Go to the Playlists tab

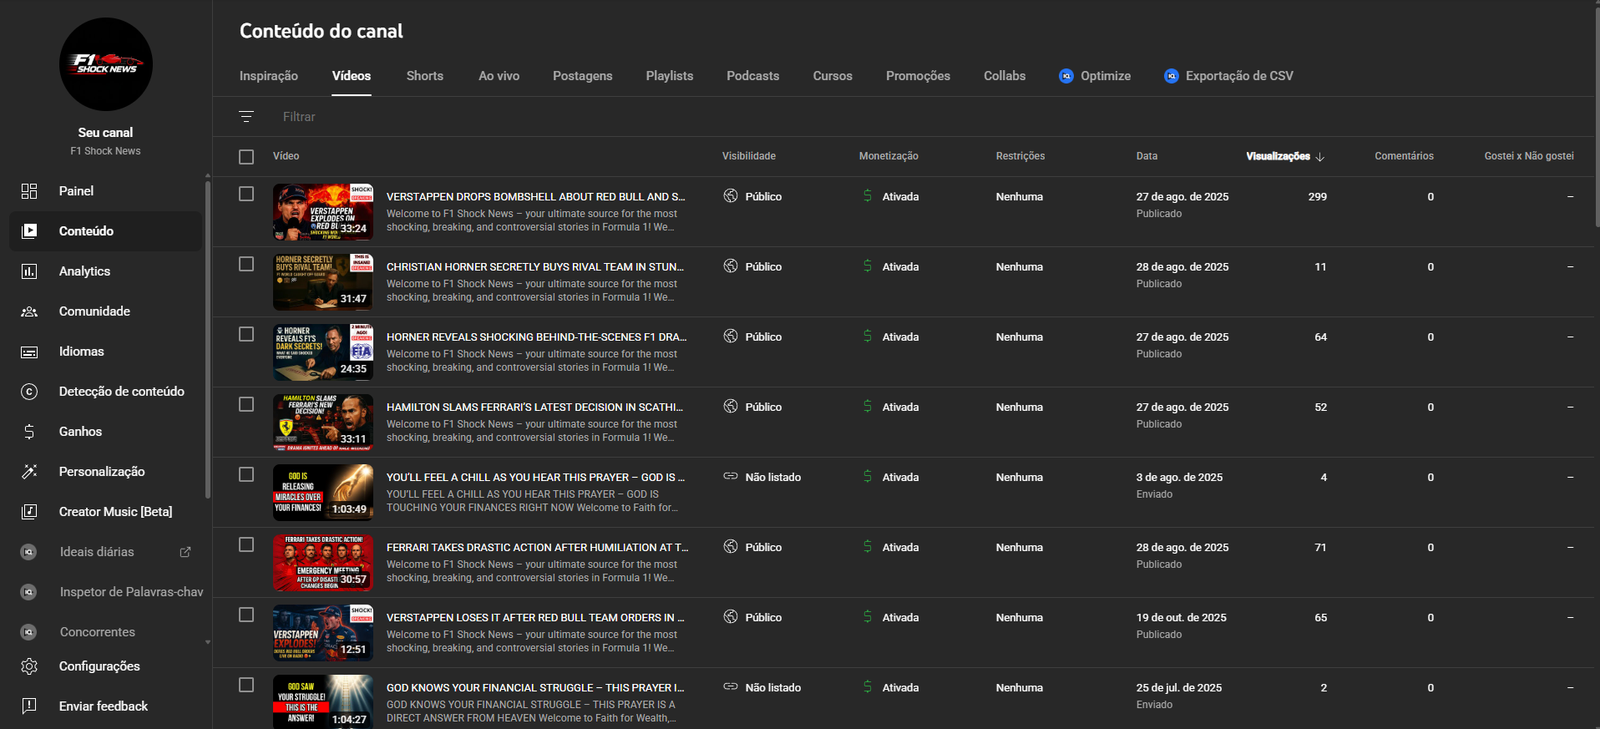(x=669, y=76)
